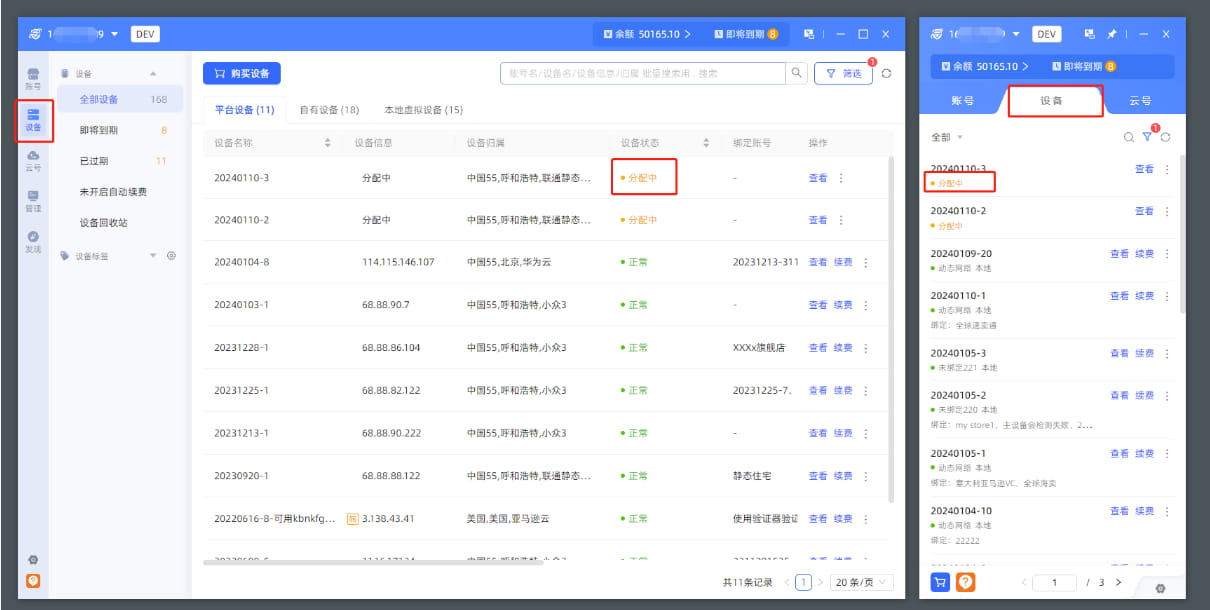Open the filter funnel in the small window
The image size is (1210, 610).
coord(1147,137)
